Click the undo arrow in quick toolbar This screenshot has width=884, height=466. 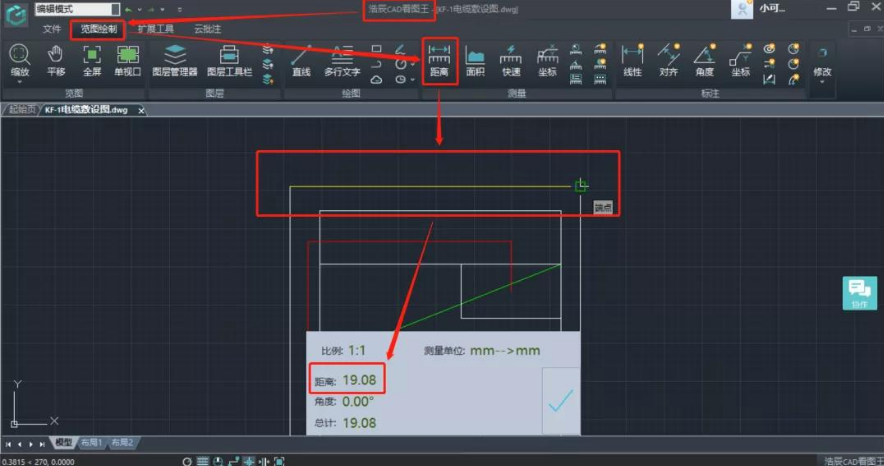[x=129, y=10]
